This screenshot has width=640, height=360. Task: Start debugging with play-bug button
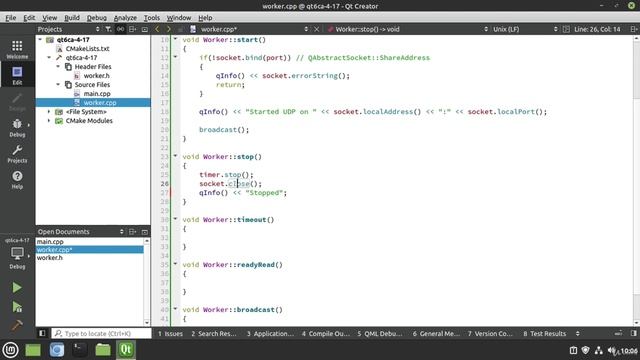click(17, 307)
